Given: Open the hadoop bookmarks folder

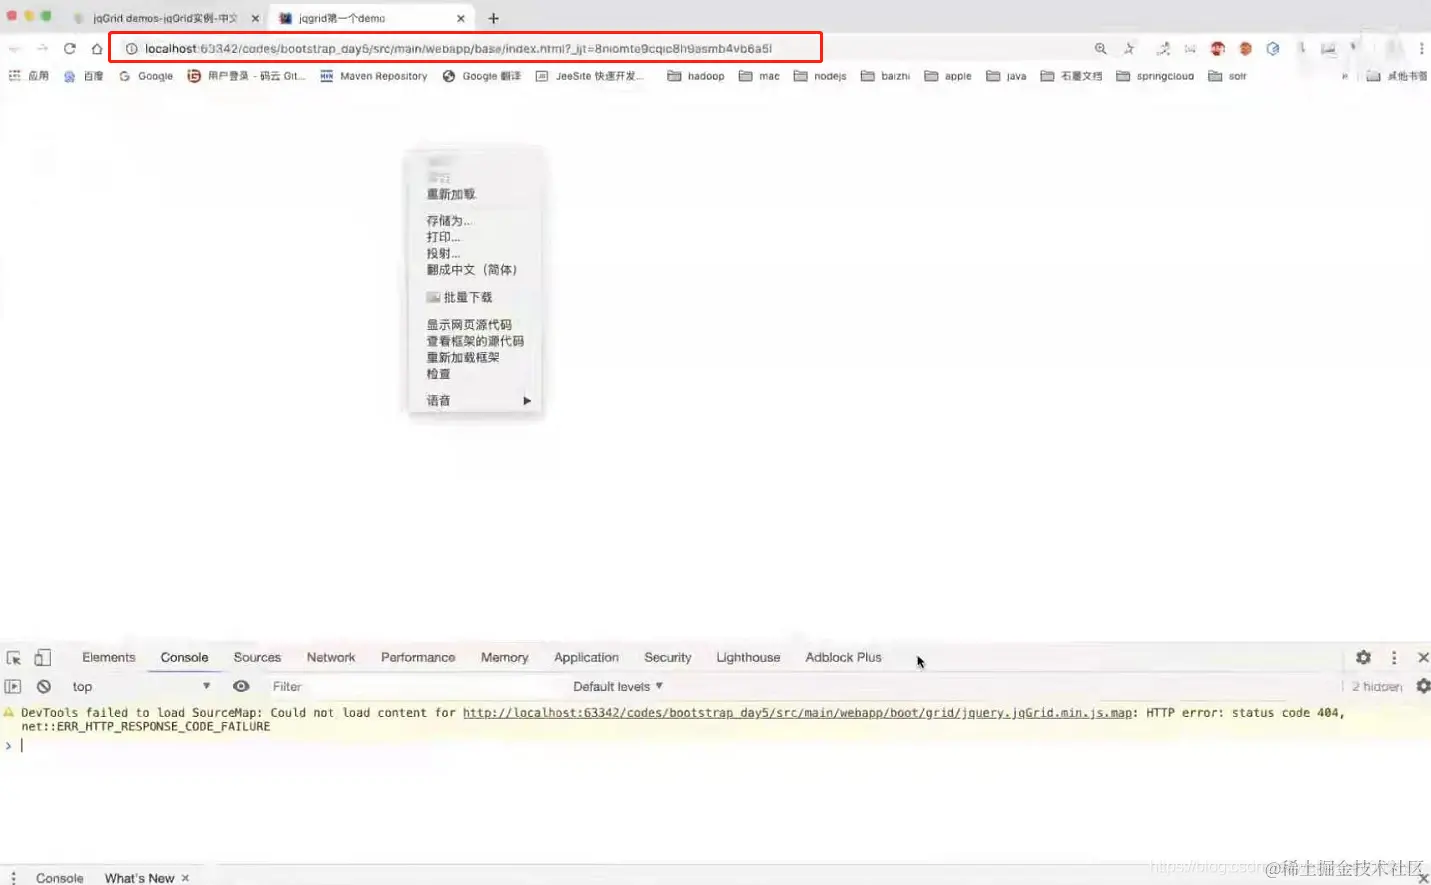Looking at the screenshot, I should coord(695,76).
